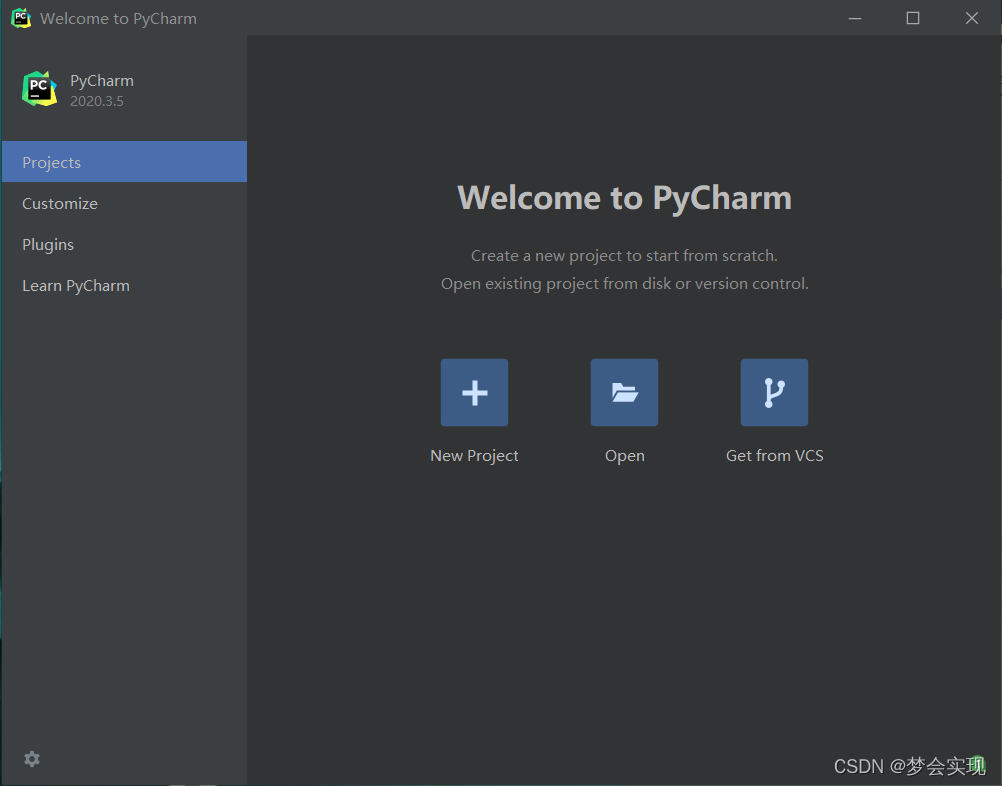Maximize the Welcome to PyCharm window
Screen dimensions: 1002x786
pyautogui.click(x=913, y=19)
